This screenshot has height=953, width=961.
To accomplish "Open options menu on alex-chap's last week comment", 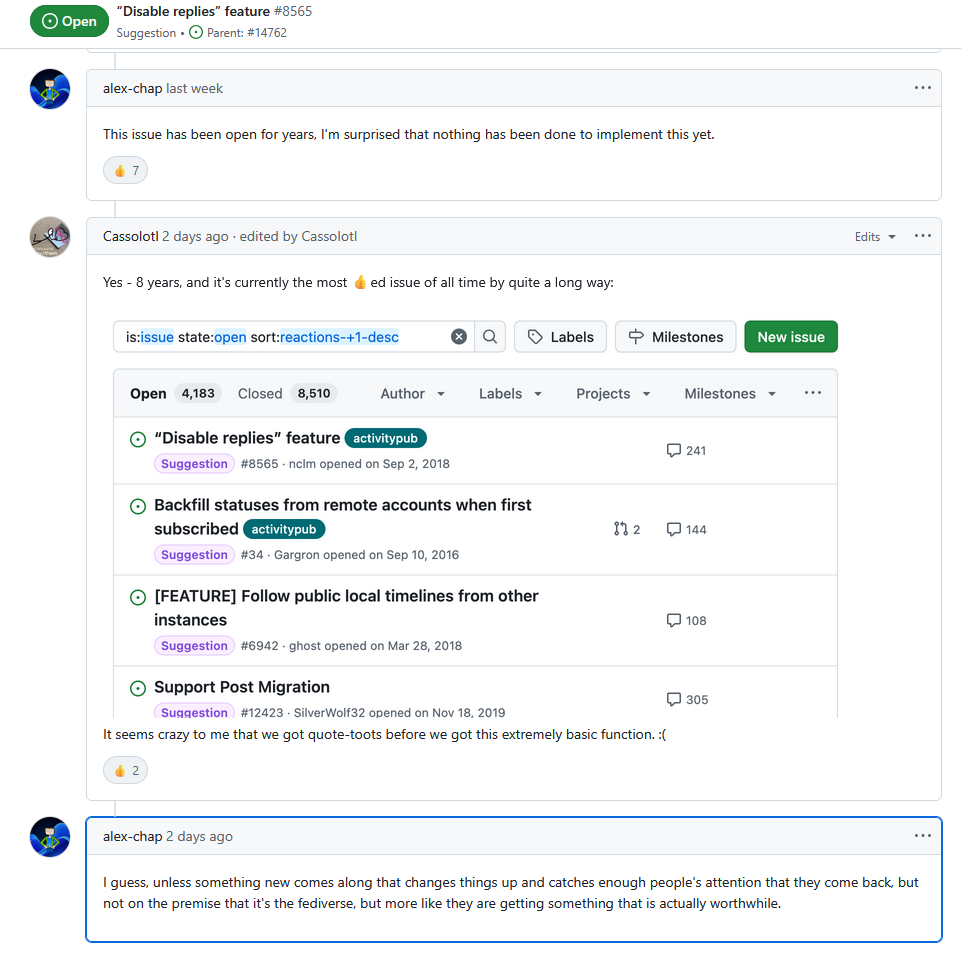I will 922,88.
